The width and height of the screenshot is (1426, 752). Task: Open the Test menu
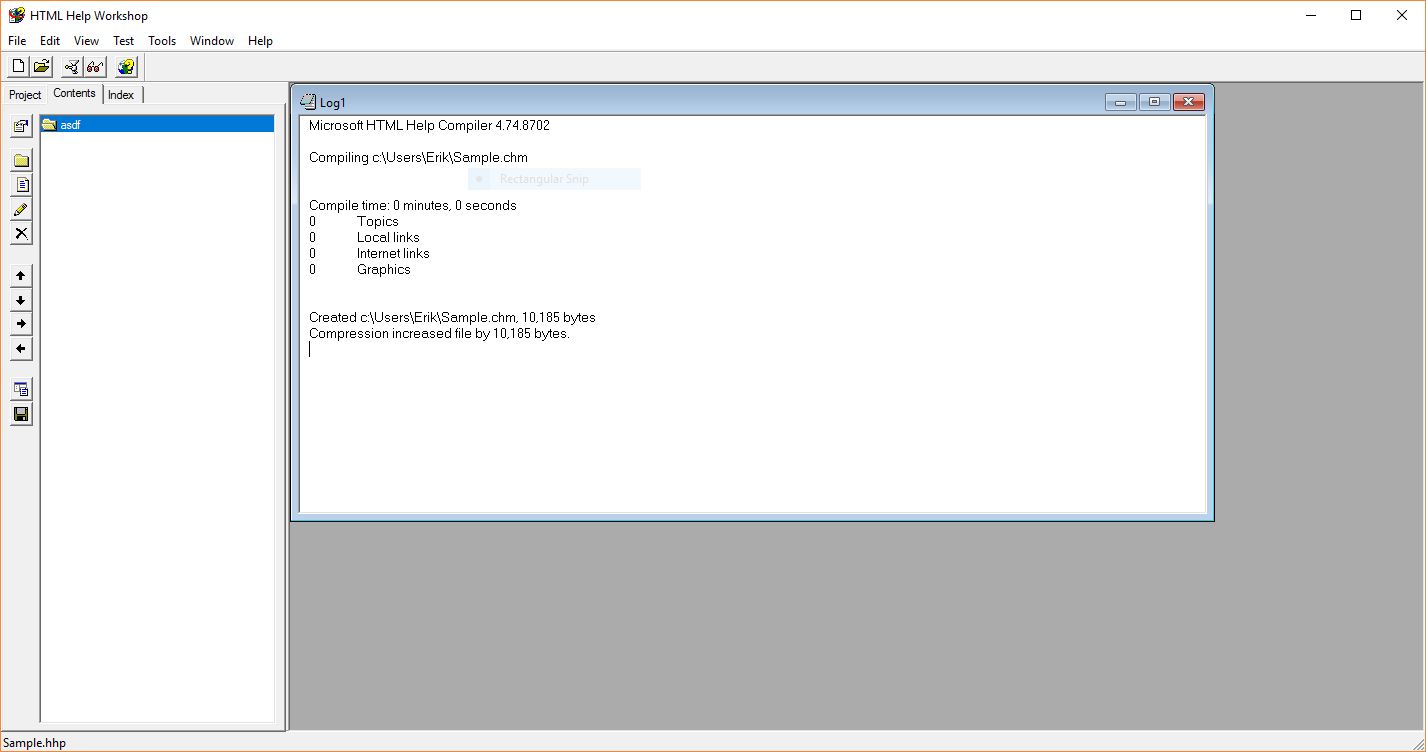[x=123, y=41]
